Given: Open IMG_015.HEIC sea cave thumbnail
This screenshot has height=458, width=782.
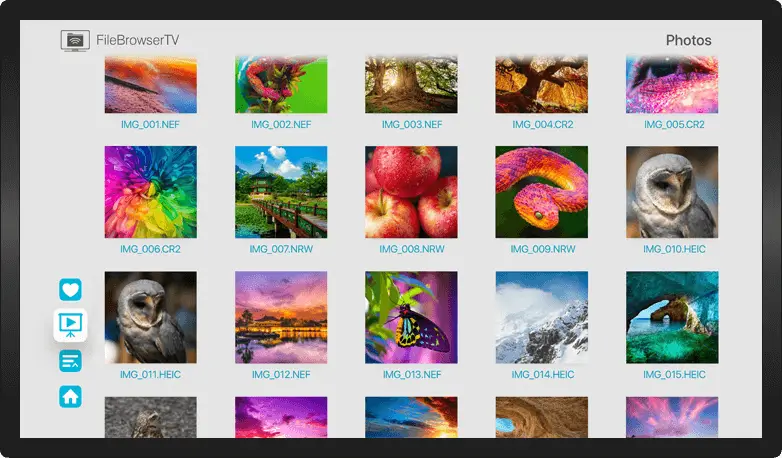Looking at the screenshot, I should (x=672, y=317).
